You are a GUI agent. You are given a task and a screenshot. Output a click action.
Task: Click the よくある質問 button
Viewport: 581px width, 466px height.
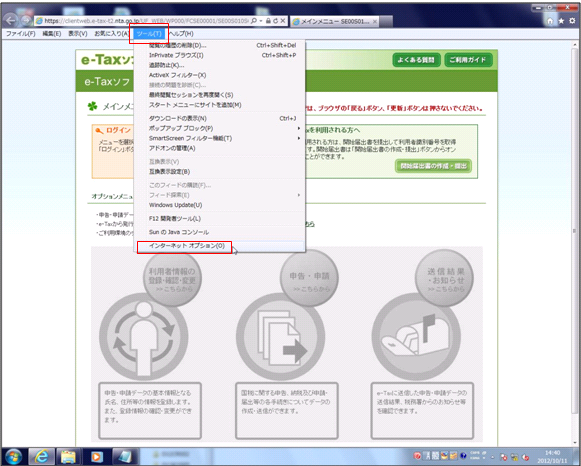click(x=416, y=60)
